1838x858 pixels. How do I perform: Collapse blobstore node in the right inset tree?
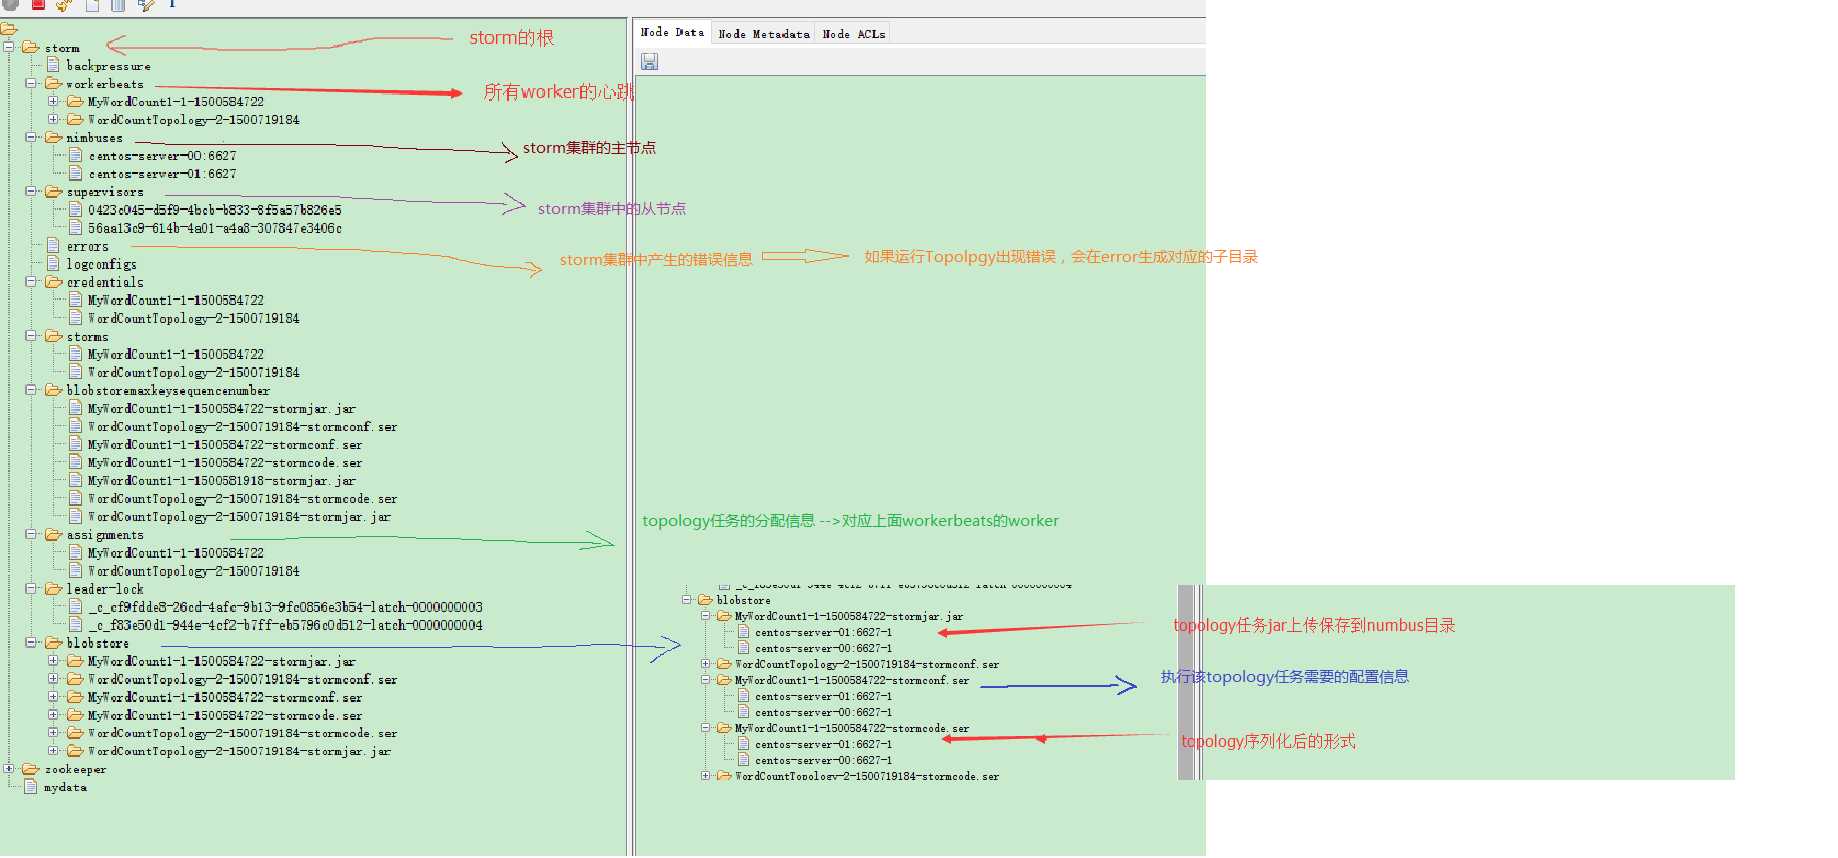coord(687,600)
